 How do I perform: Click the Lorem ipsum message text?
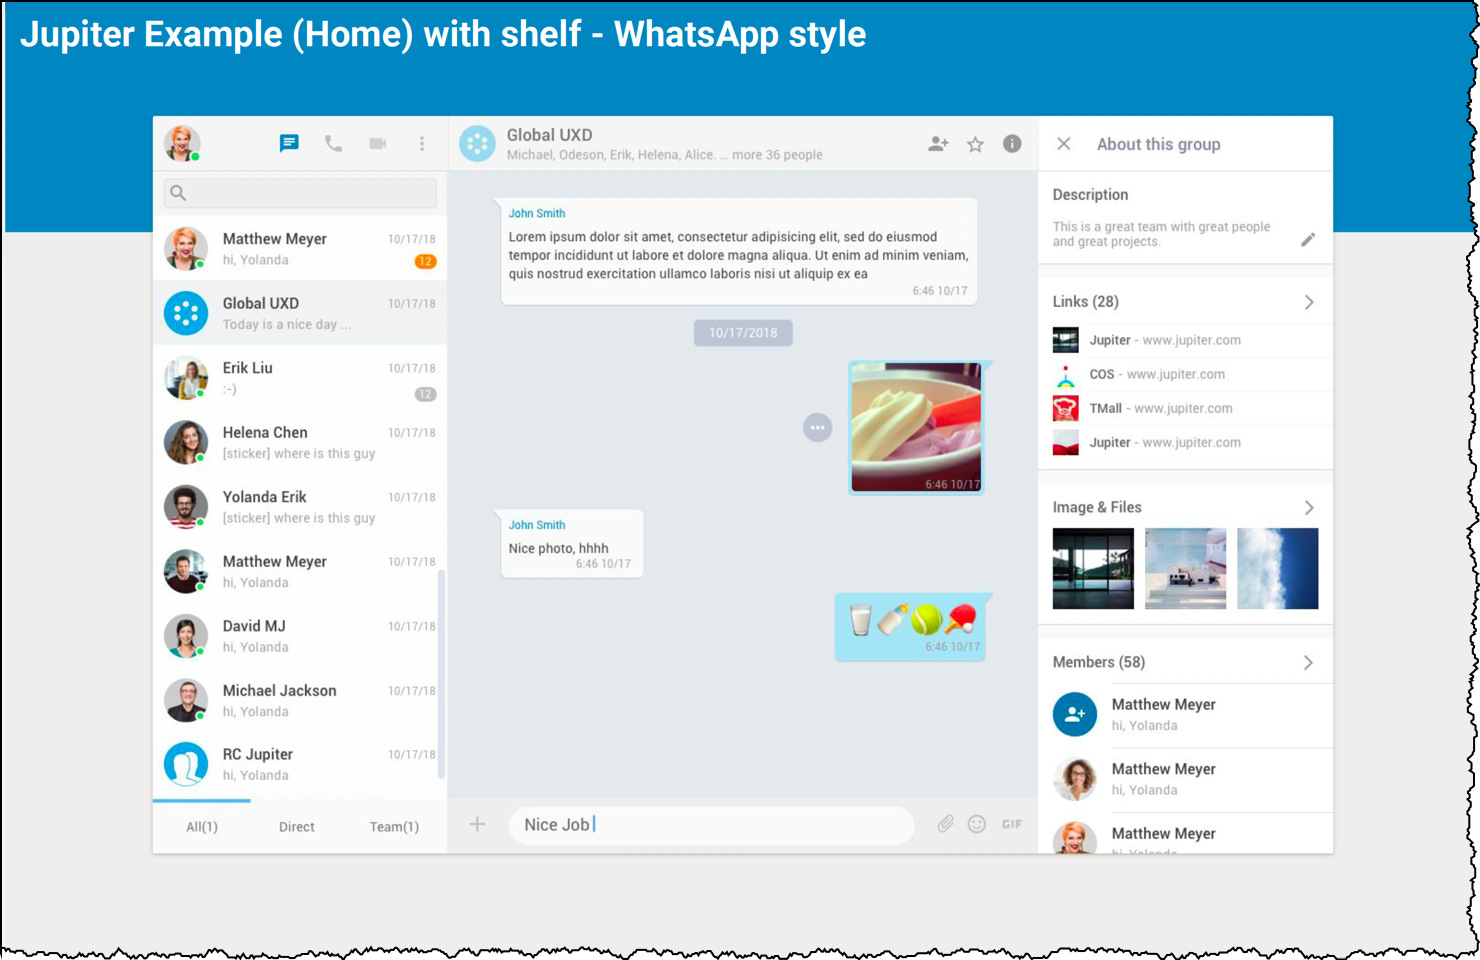click(738, 255)
